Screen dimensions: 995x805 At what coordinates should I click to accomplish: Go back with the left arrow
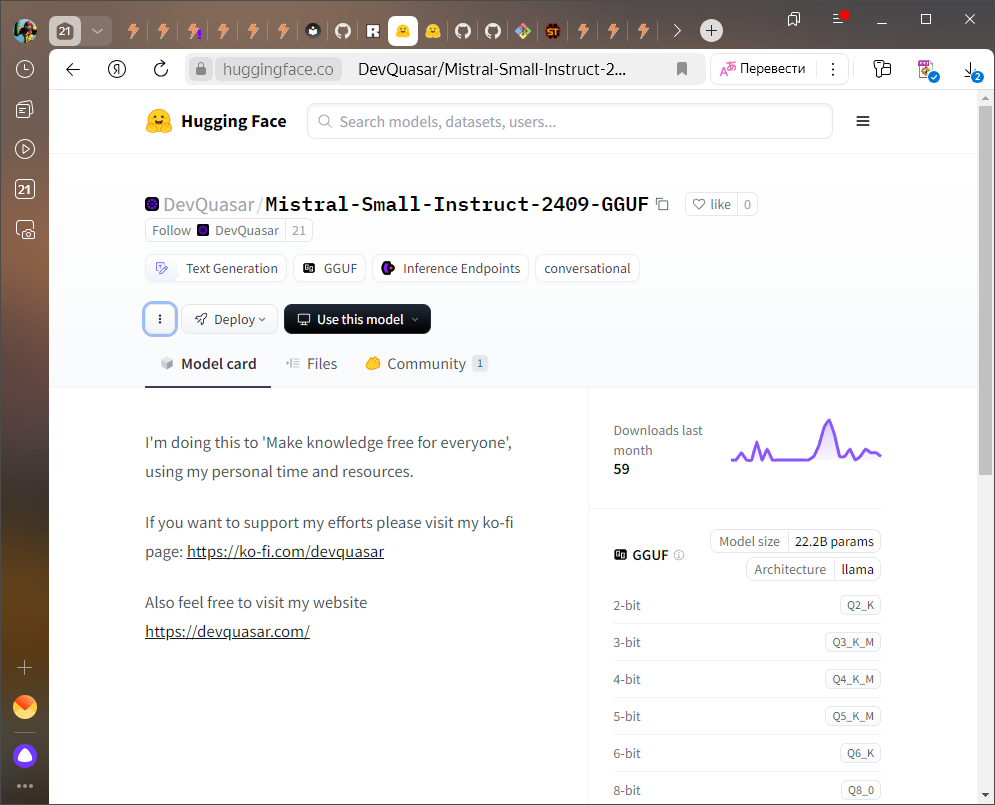coord(73,69)
